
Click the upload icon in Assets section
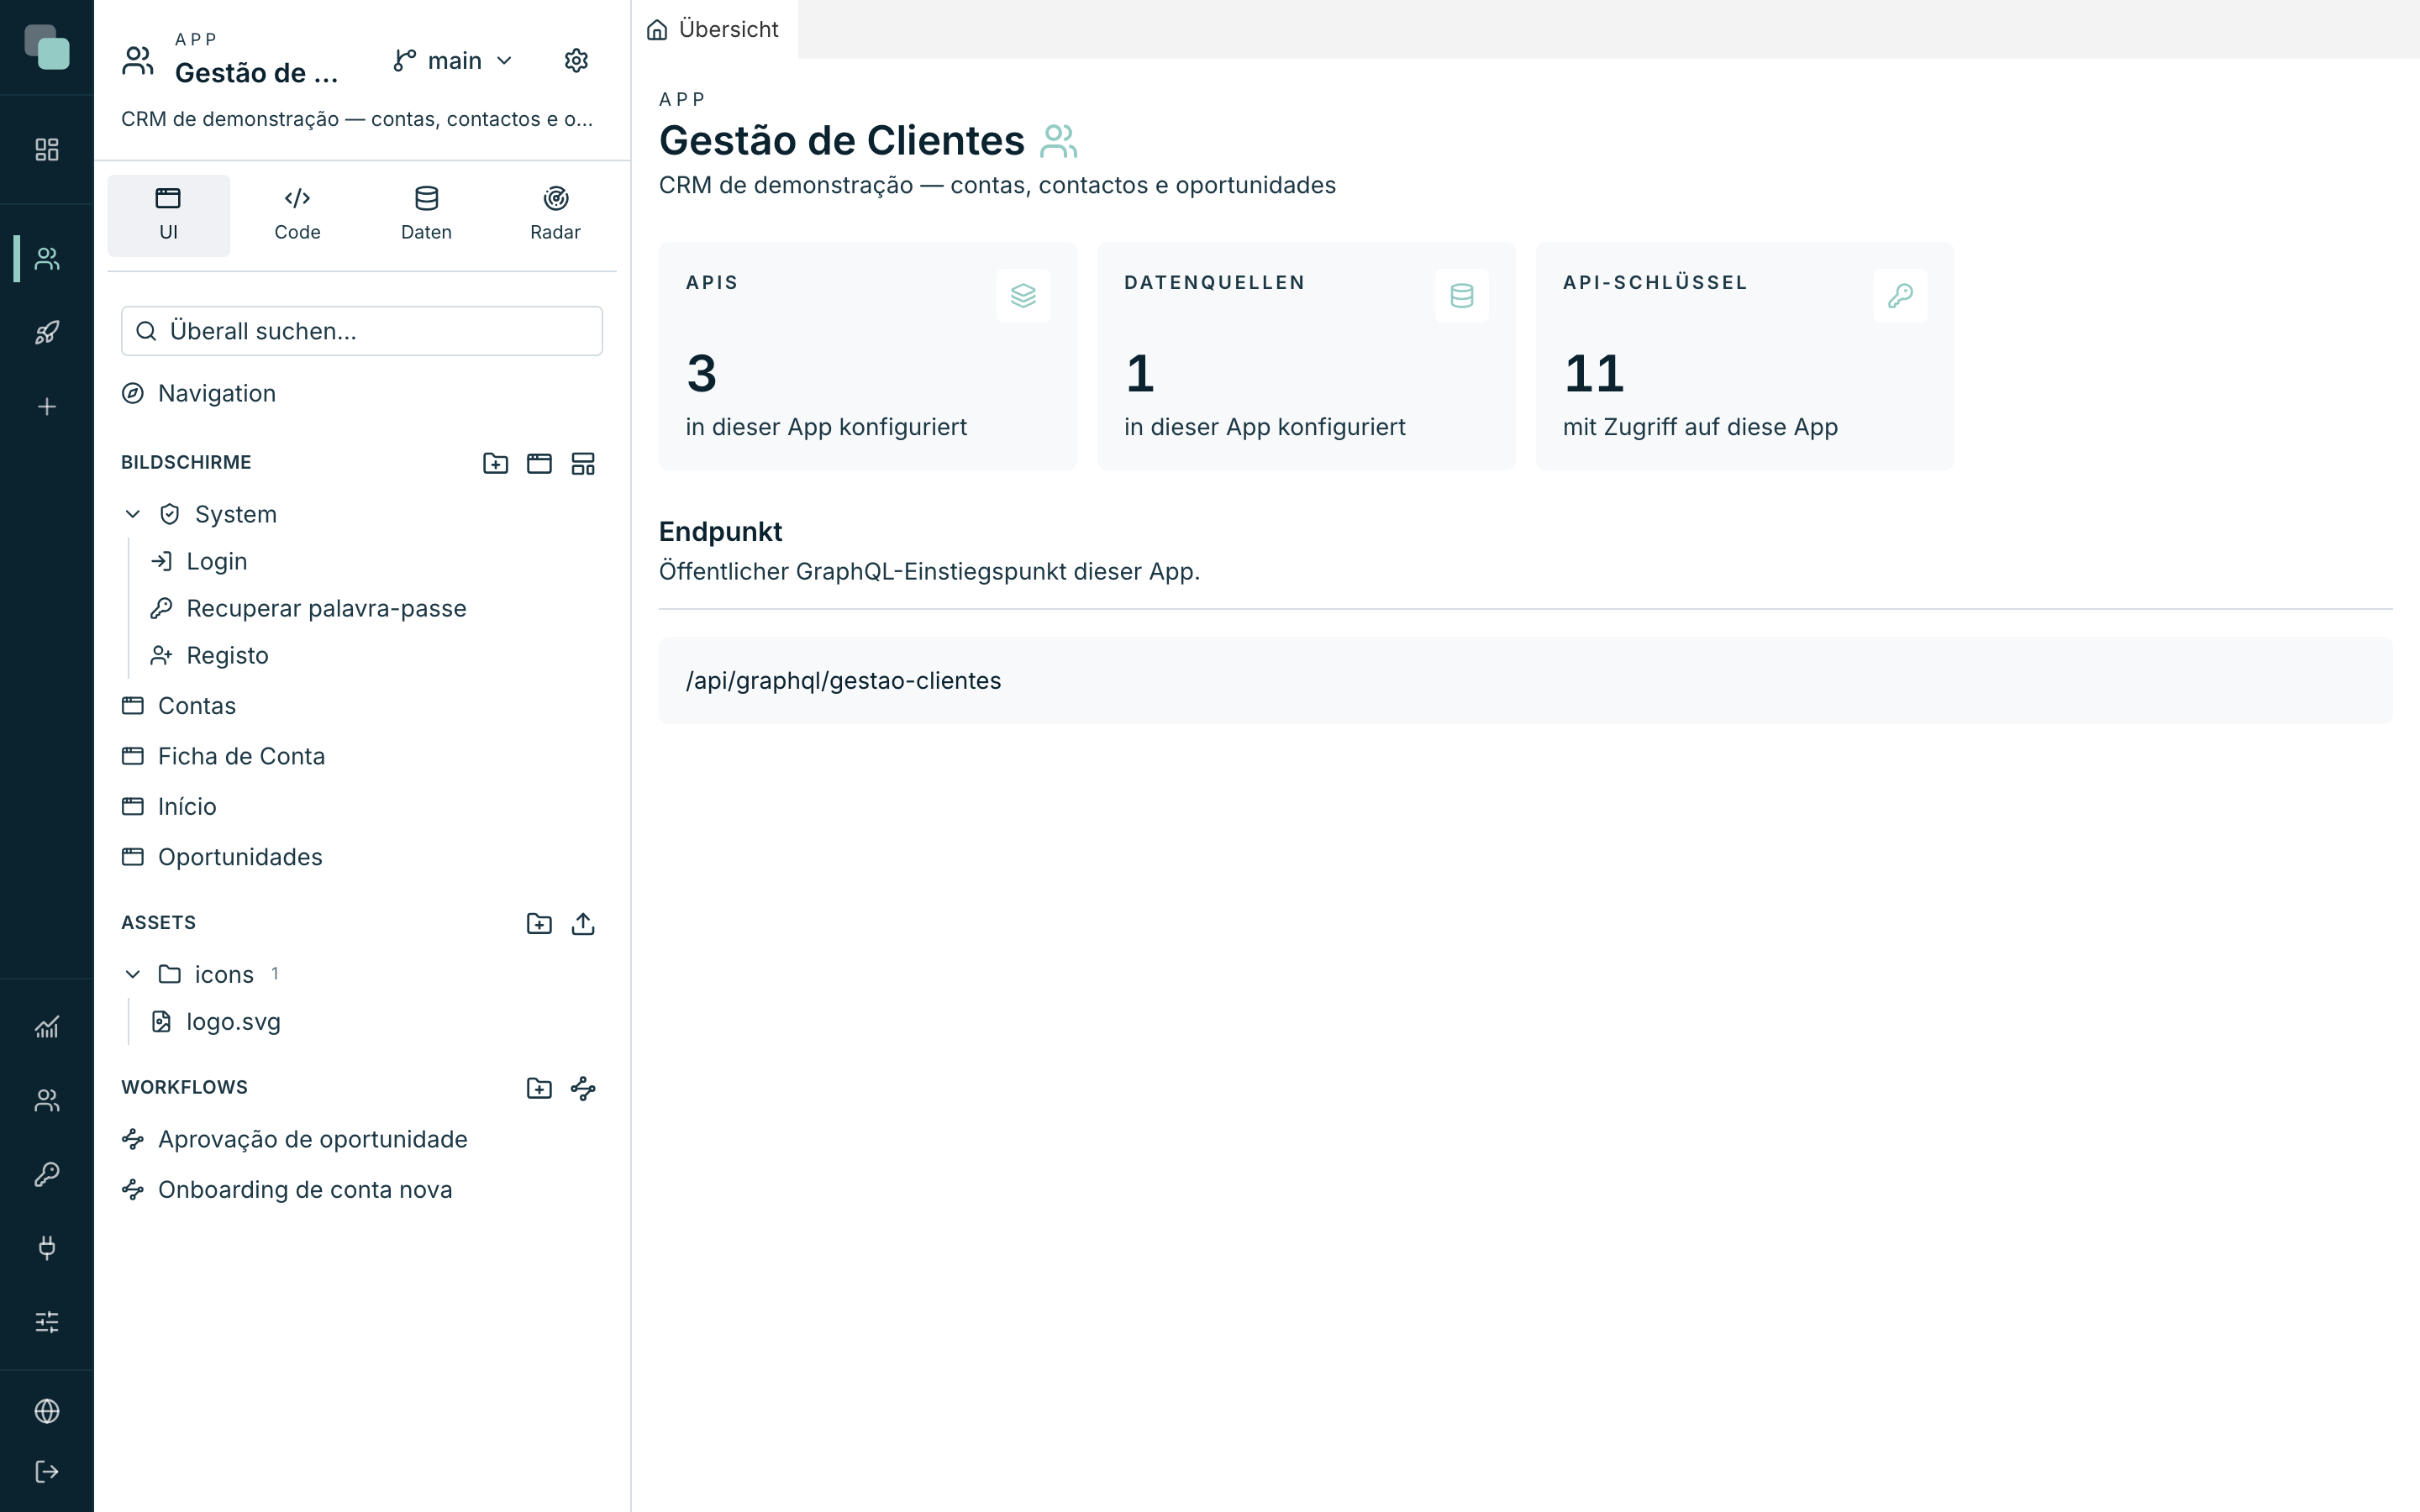coord(583,923)
